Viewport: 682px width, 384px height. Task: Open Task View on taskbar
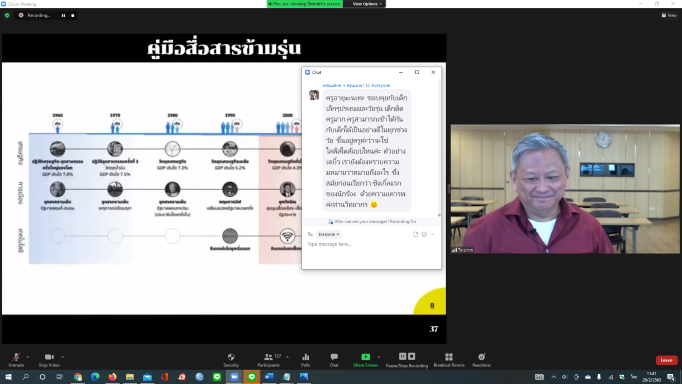60,377
